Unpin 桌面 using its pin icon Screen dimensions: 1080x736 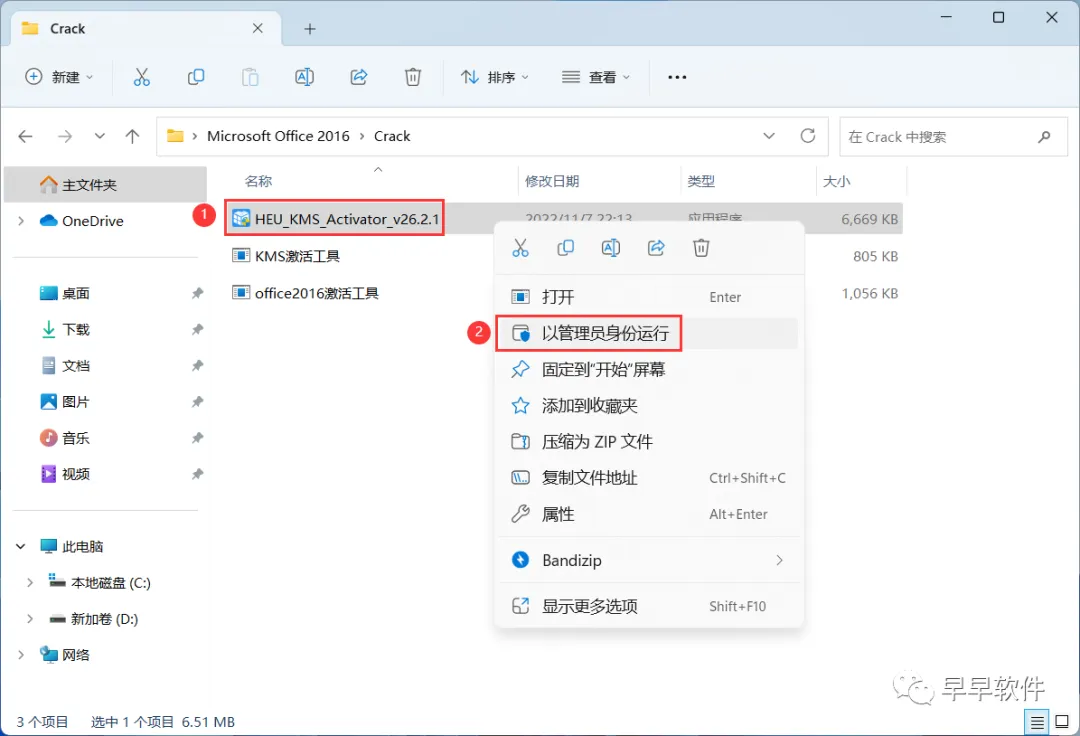[197, 293]
